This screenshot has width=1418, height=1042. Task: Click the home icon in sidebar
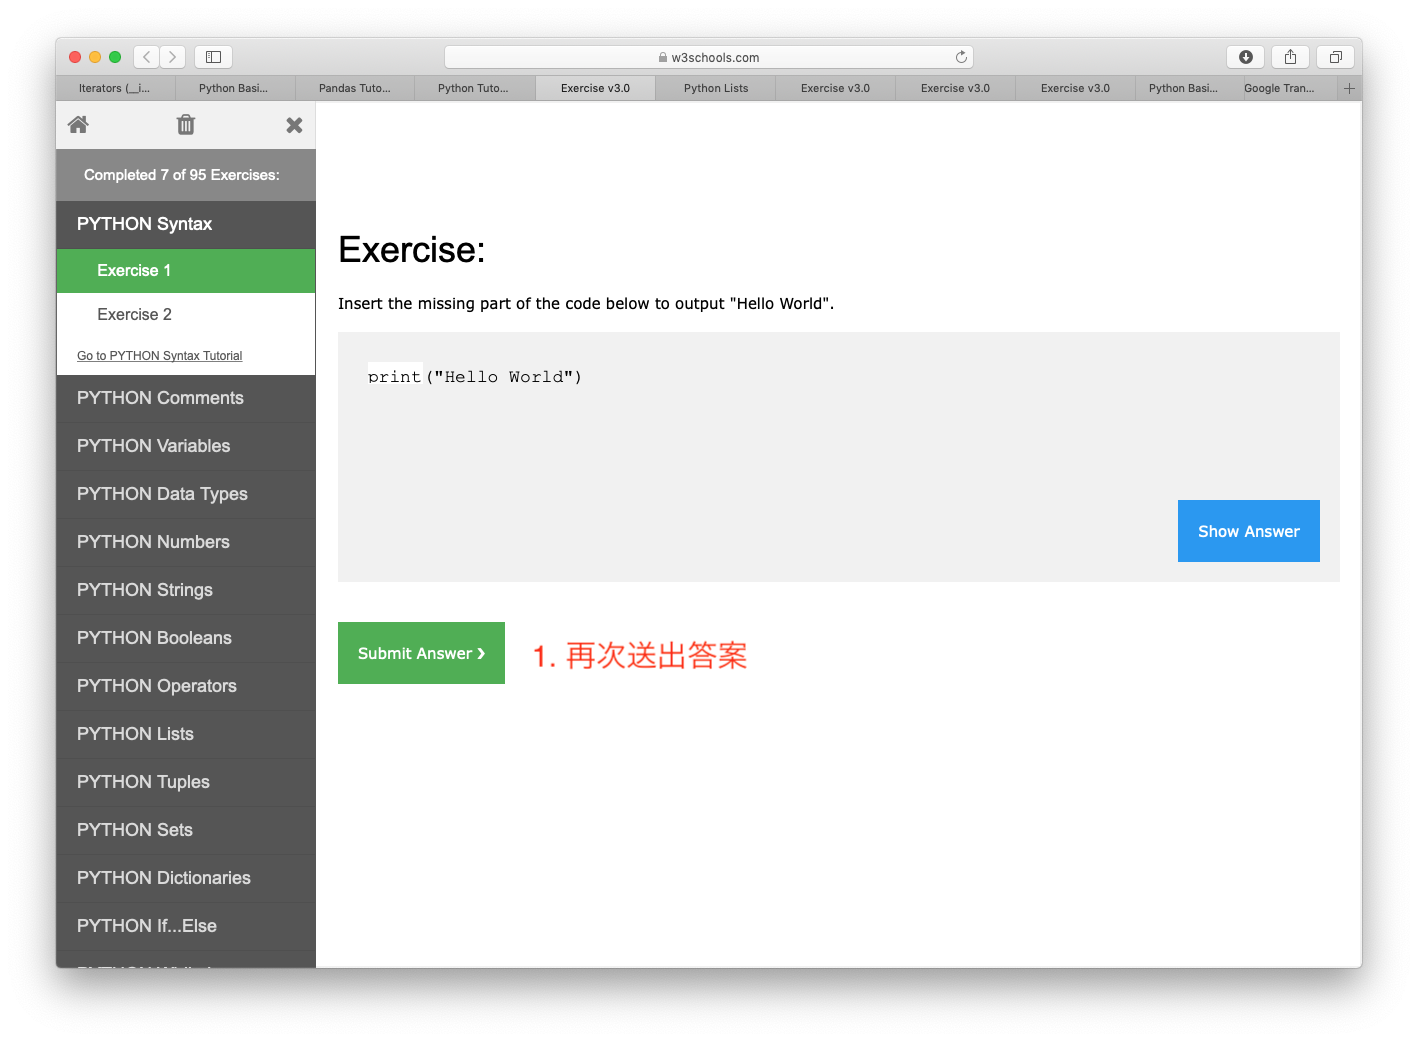click(78, 125)
